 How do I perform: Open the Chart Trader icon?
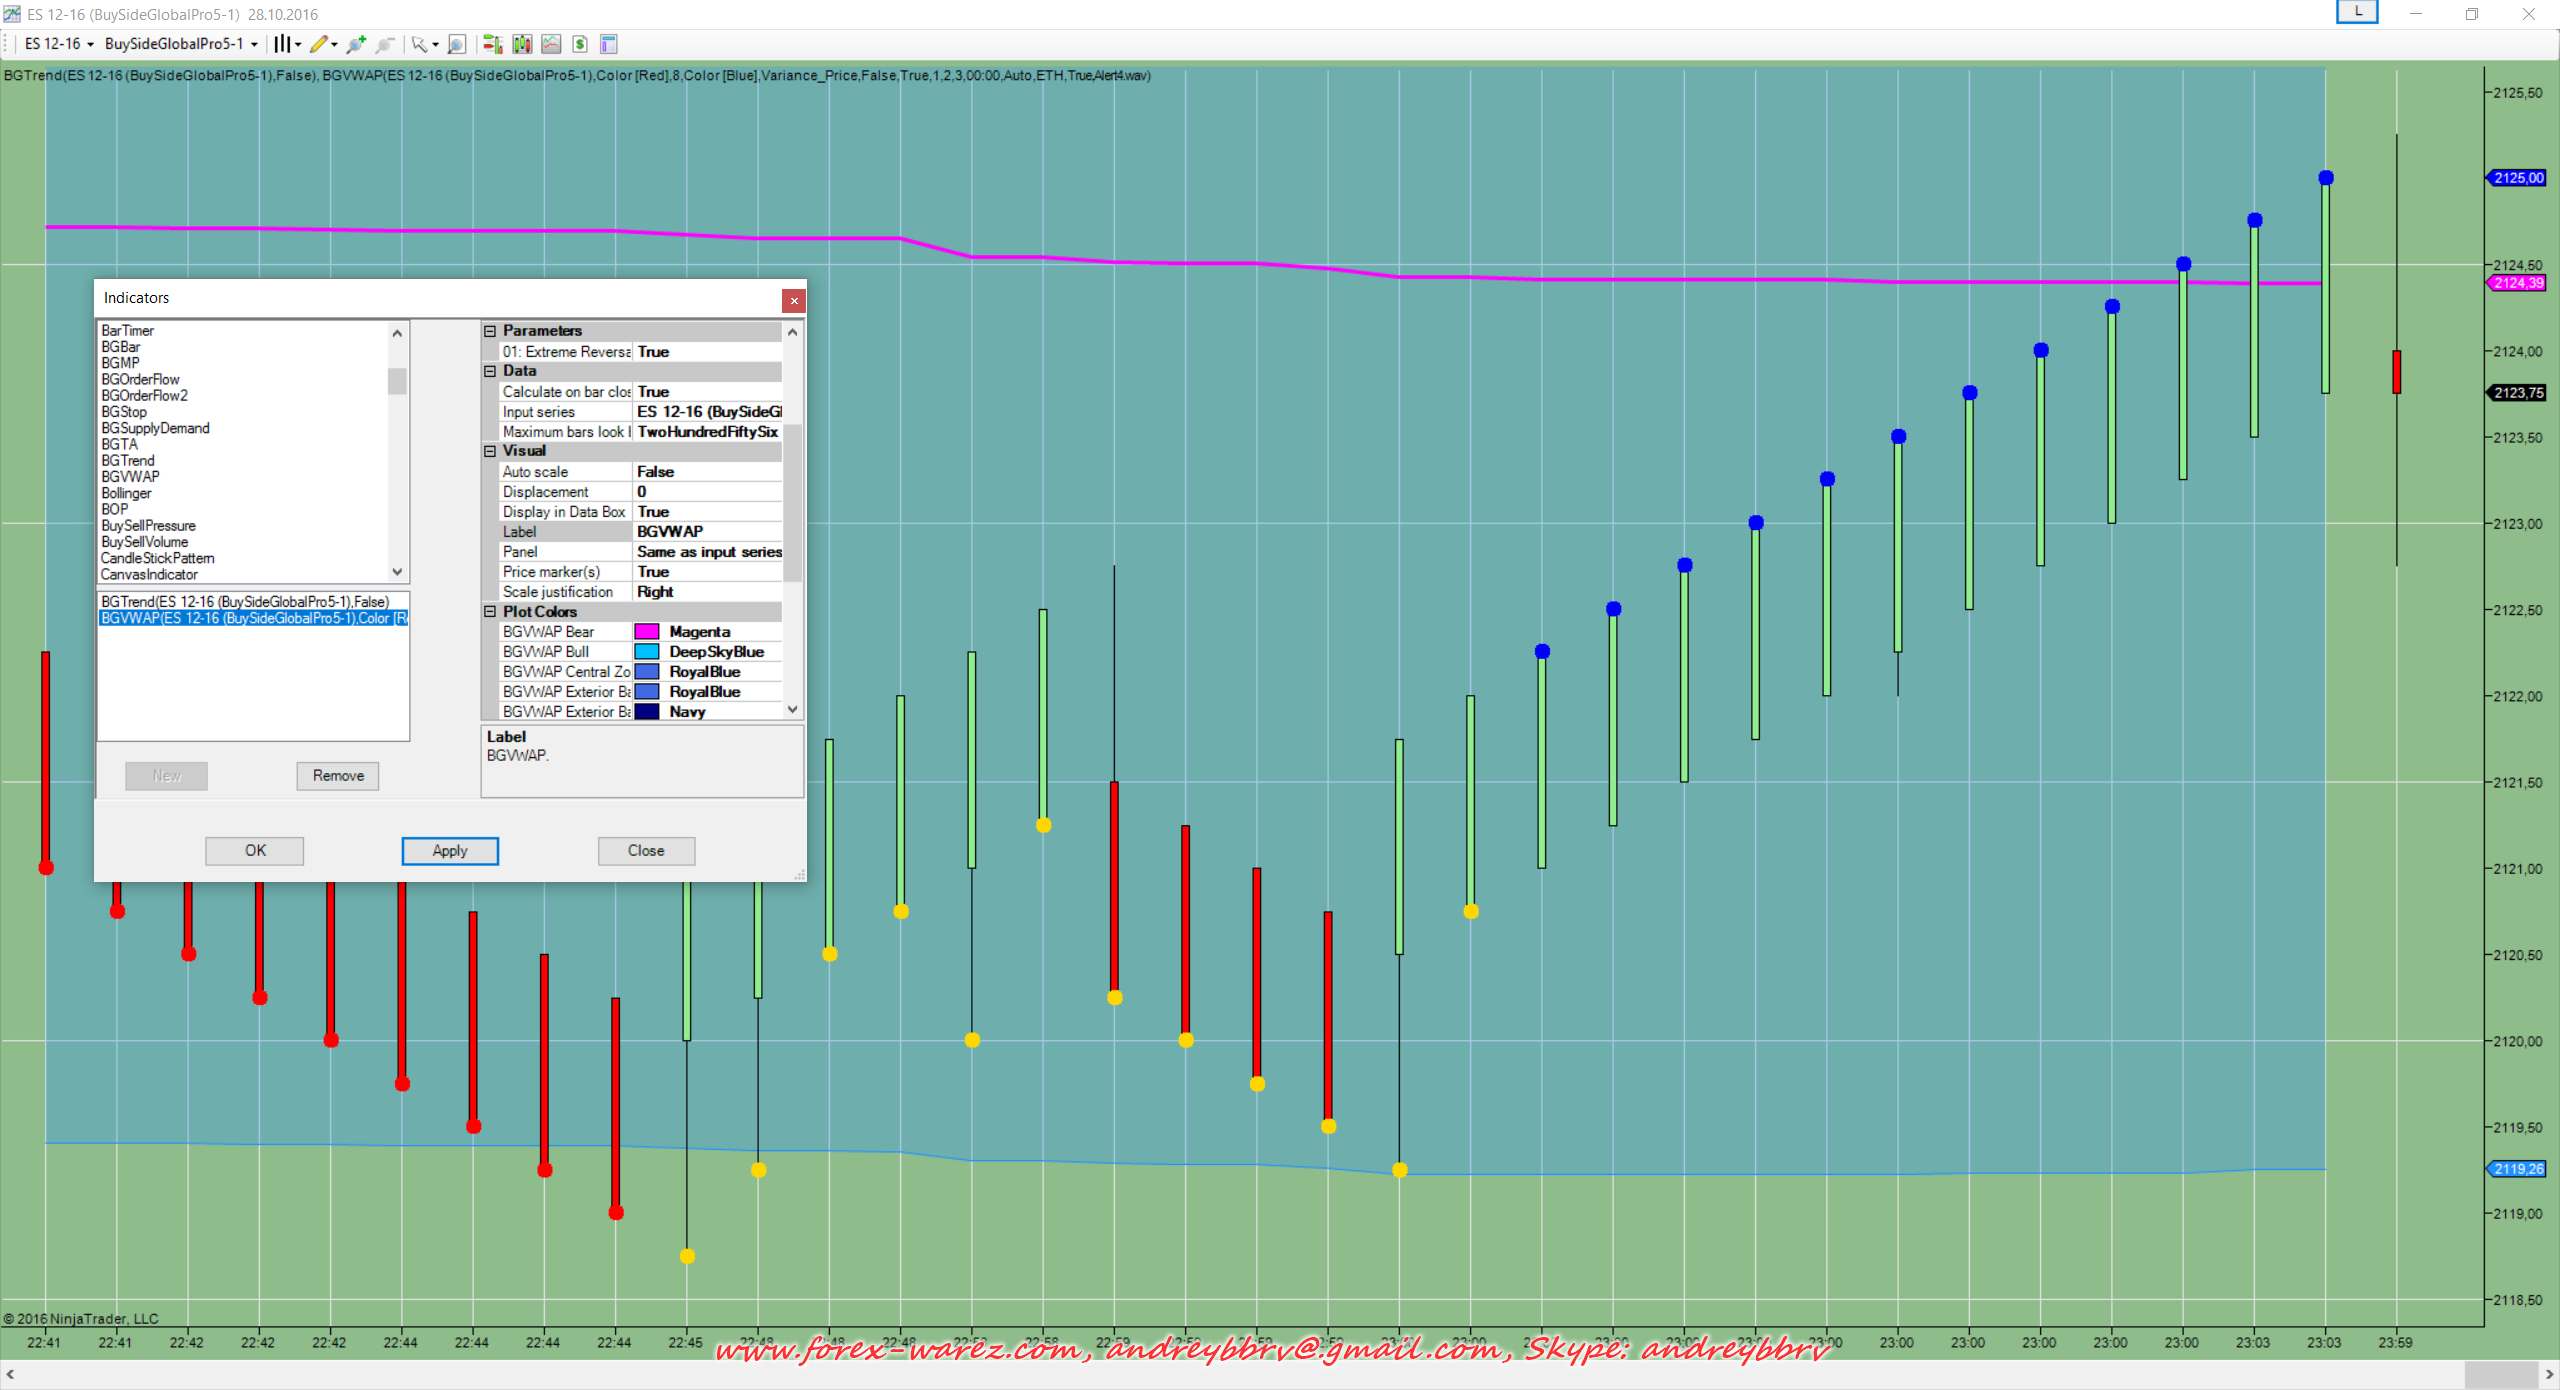[492, 44]
